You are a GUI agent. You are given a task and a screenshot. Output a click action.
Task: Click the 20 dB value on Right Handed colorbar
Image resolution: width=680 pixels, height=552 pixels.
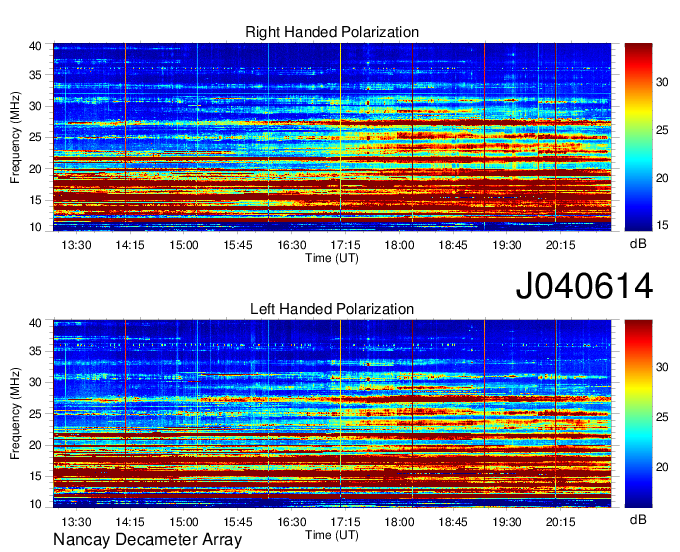click(663, 178)
